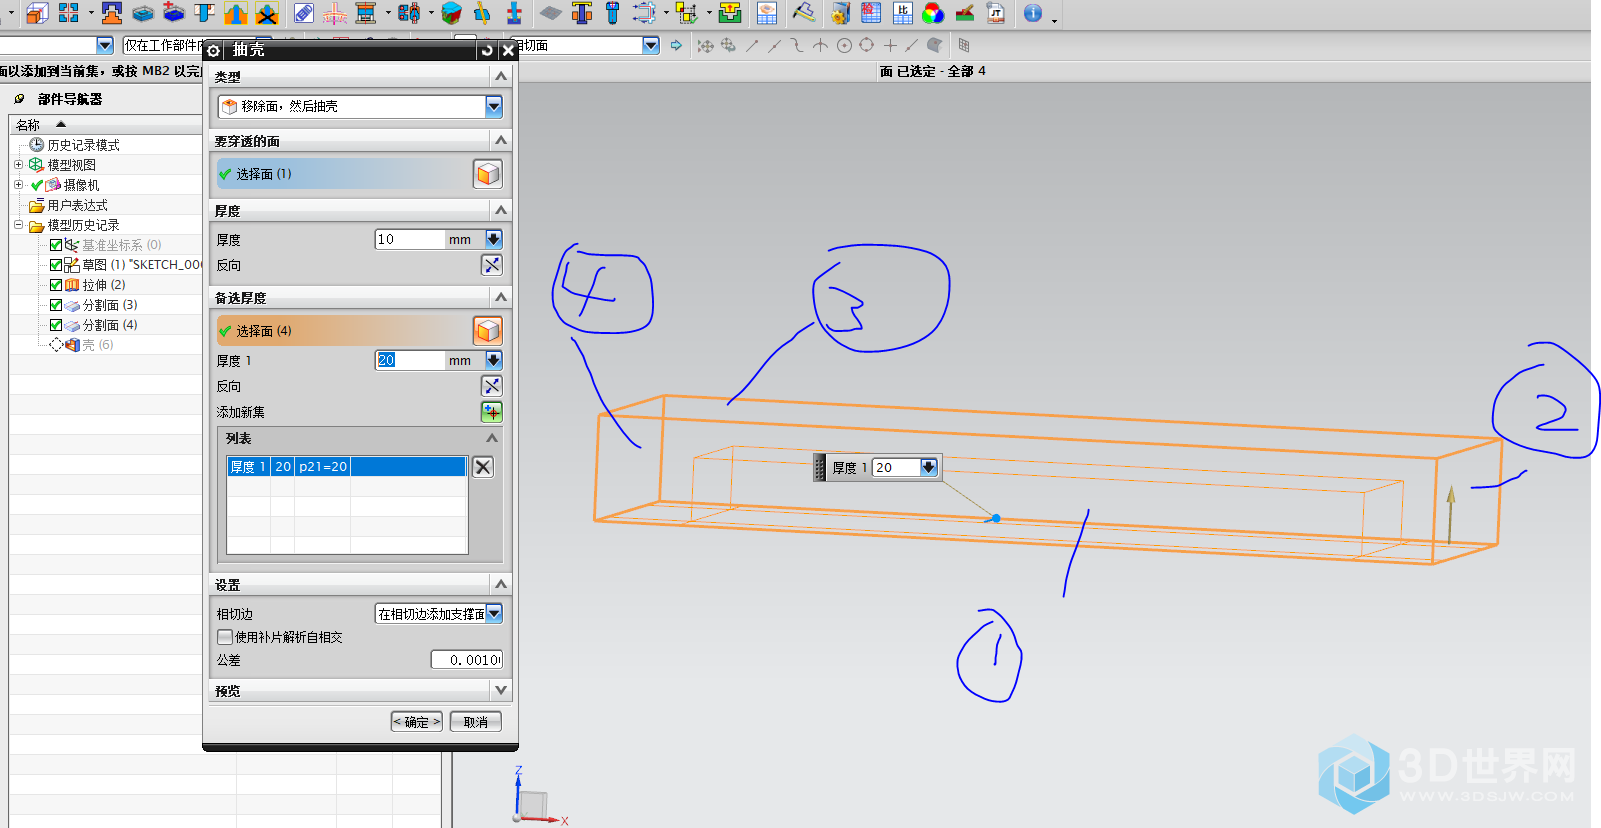Click the 添加新集 add new set icon

pos(492,412)
